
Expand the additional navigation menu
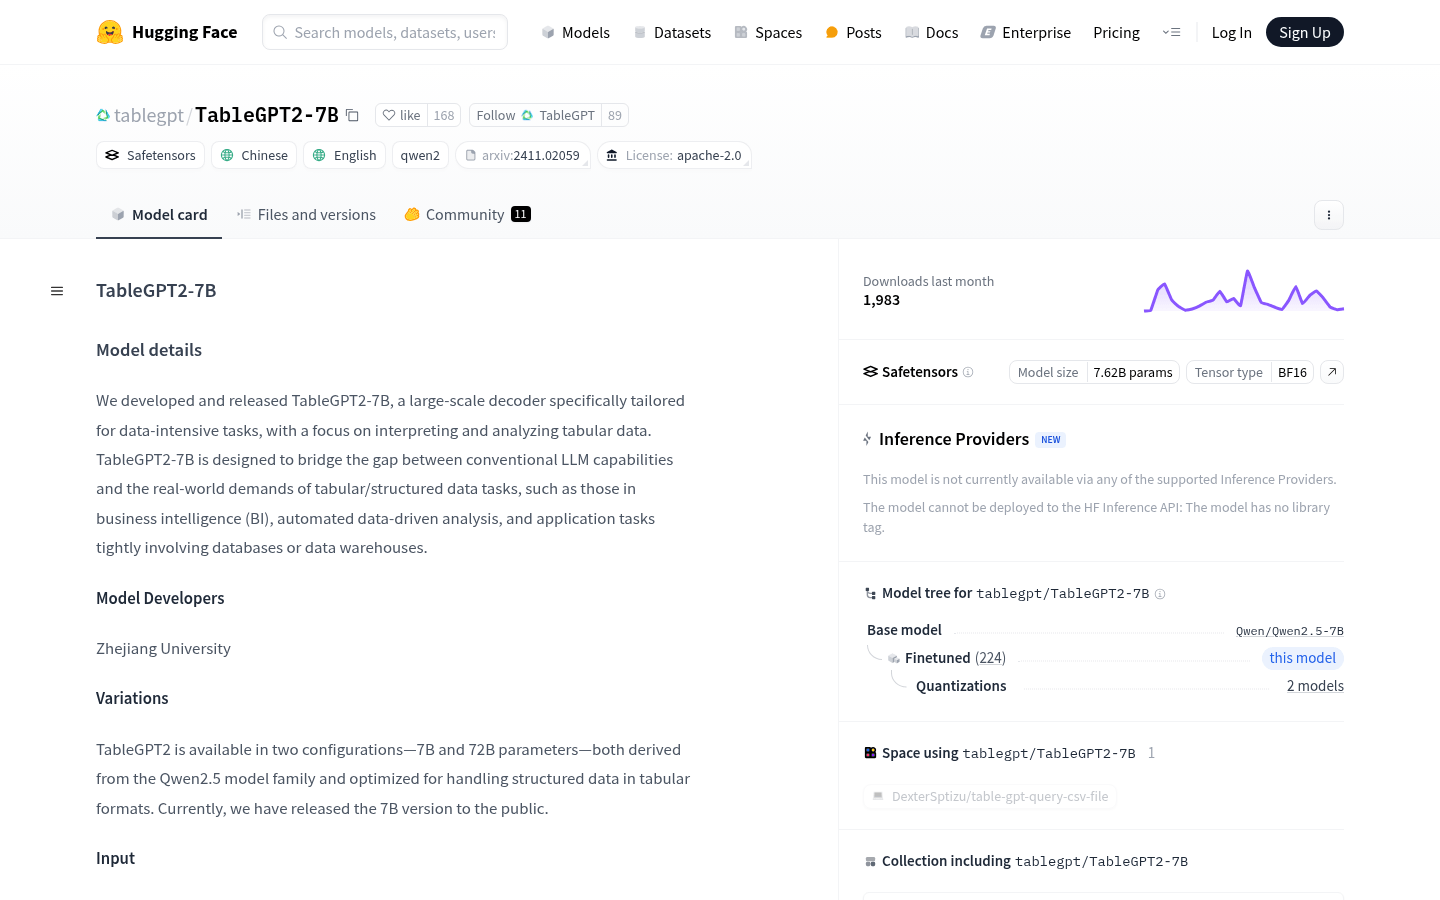[1171, 32]
